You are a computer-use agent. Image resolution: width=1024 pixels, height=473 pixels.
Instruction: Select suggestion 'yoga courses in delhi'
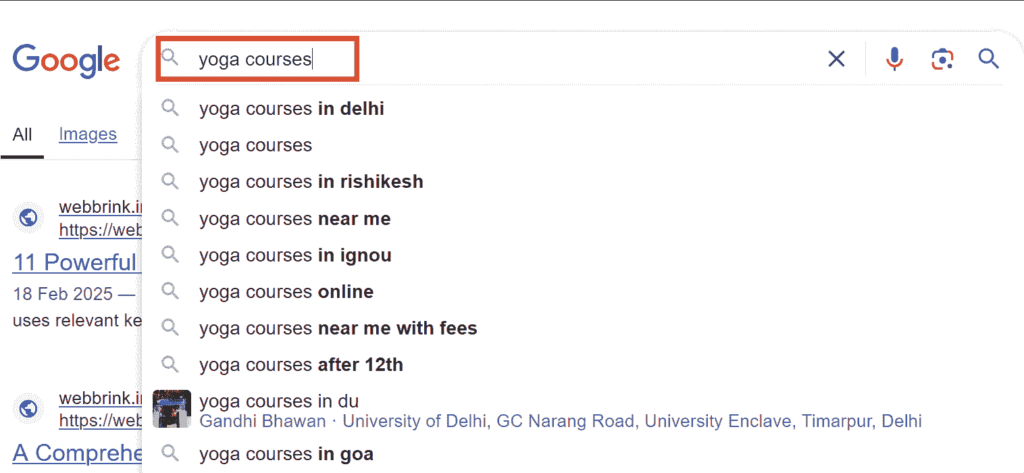(x=291, y=108)
